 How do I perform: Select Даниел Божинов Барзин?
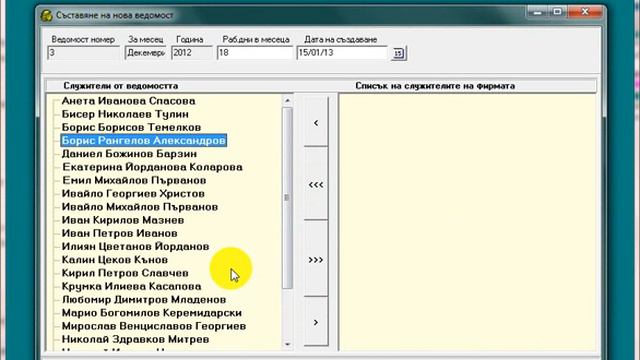coord(129,154)
